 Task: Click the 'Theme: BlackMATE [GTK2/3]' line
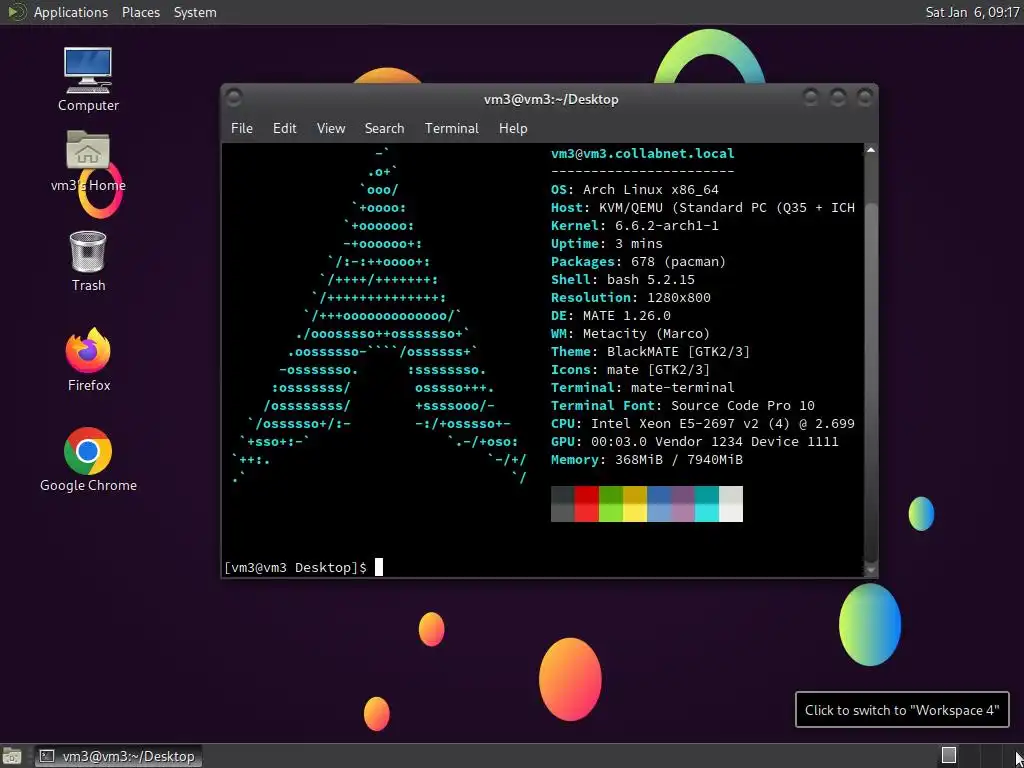[x=650, y=351]
